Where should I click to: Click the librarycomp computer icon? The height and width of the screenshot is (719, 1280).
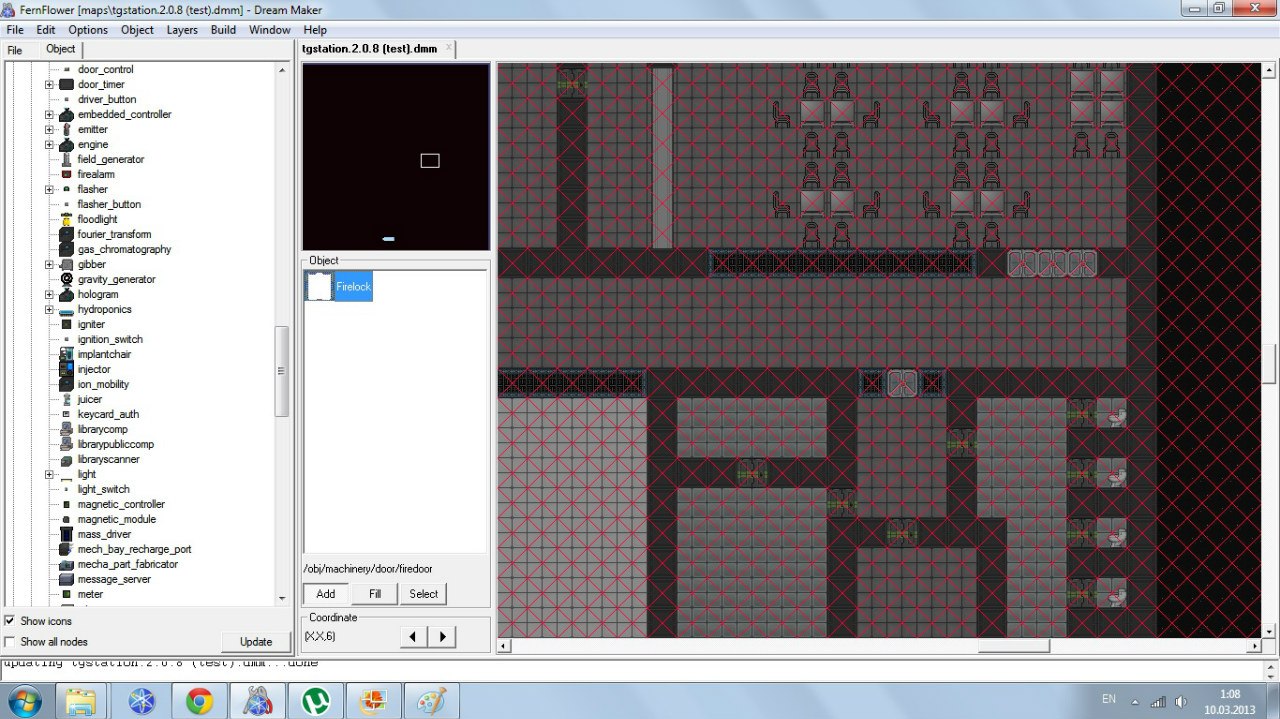click(67, 429)
